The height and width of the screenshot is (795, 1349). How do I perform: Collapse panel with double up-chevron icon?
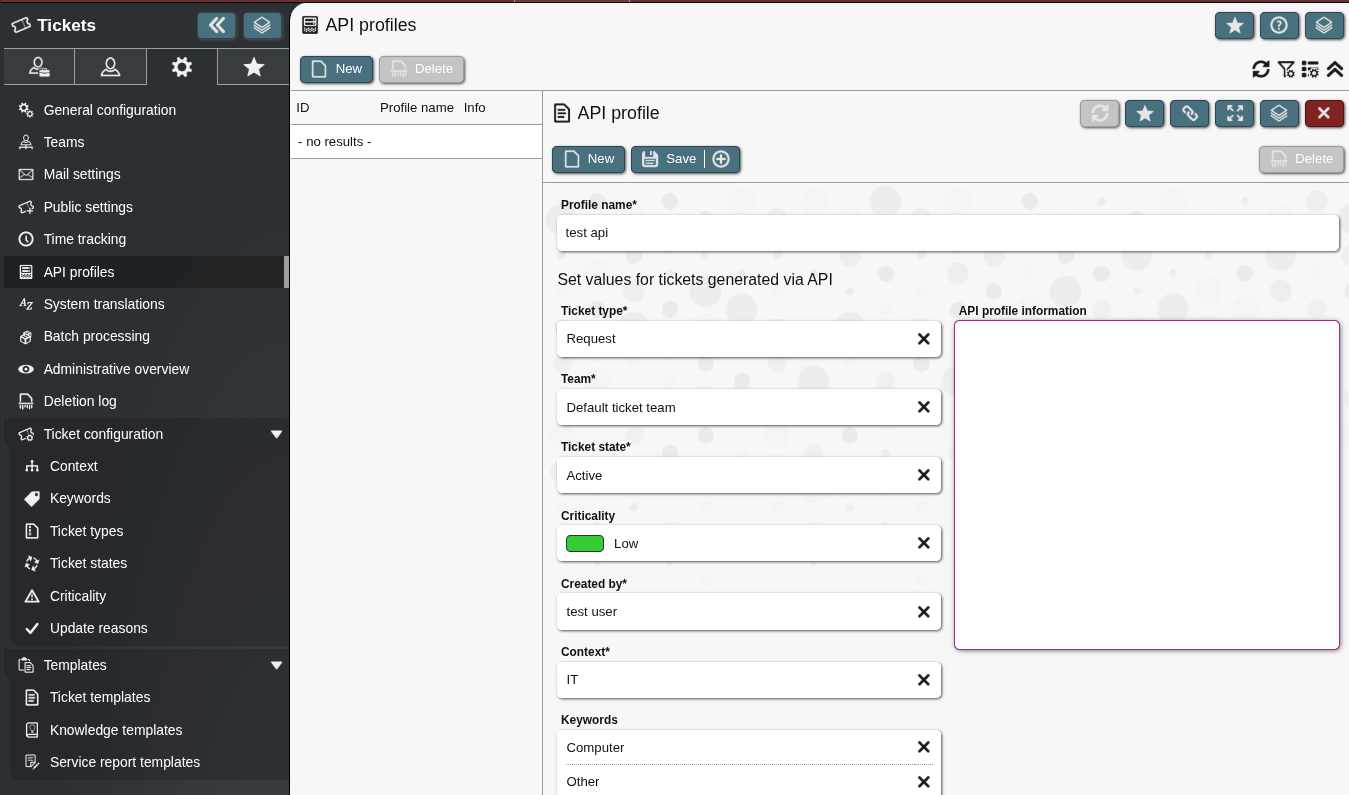point(1334,69)
